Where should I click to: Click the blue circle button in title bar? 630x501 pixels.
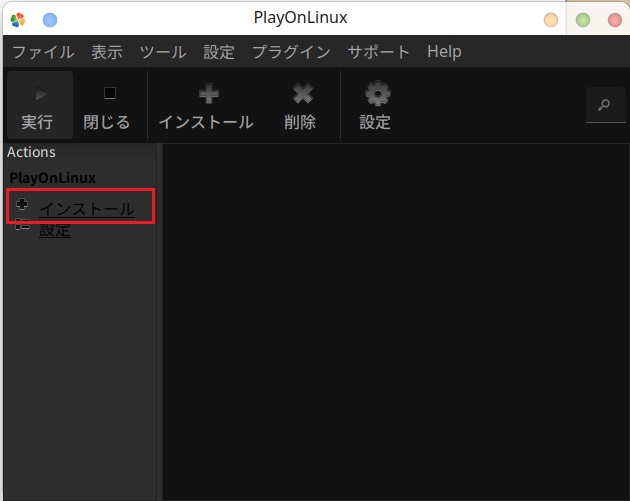[x=49, y=19]
